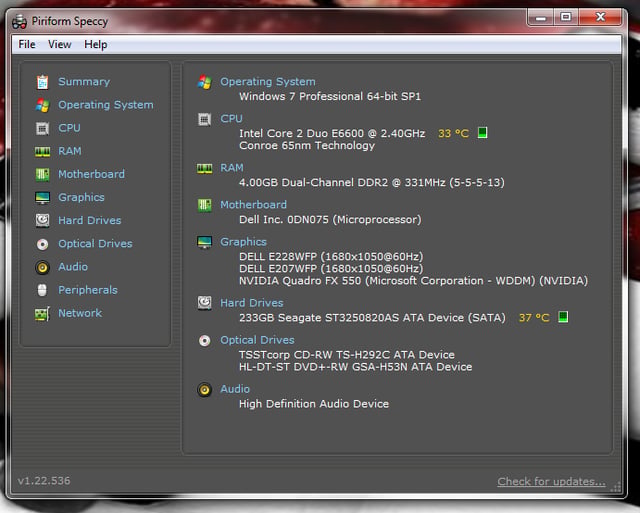The width and height of the screenshot is (640, 513).
Task: Click the version number v1.22.536
Action: [x=44, y=481]
